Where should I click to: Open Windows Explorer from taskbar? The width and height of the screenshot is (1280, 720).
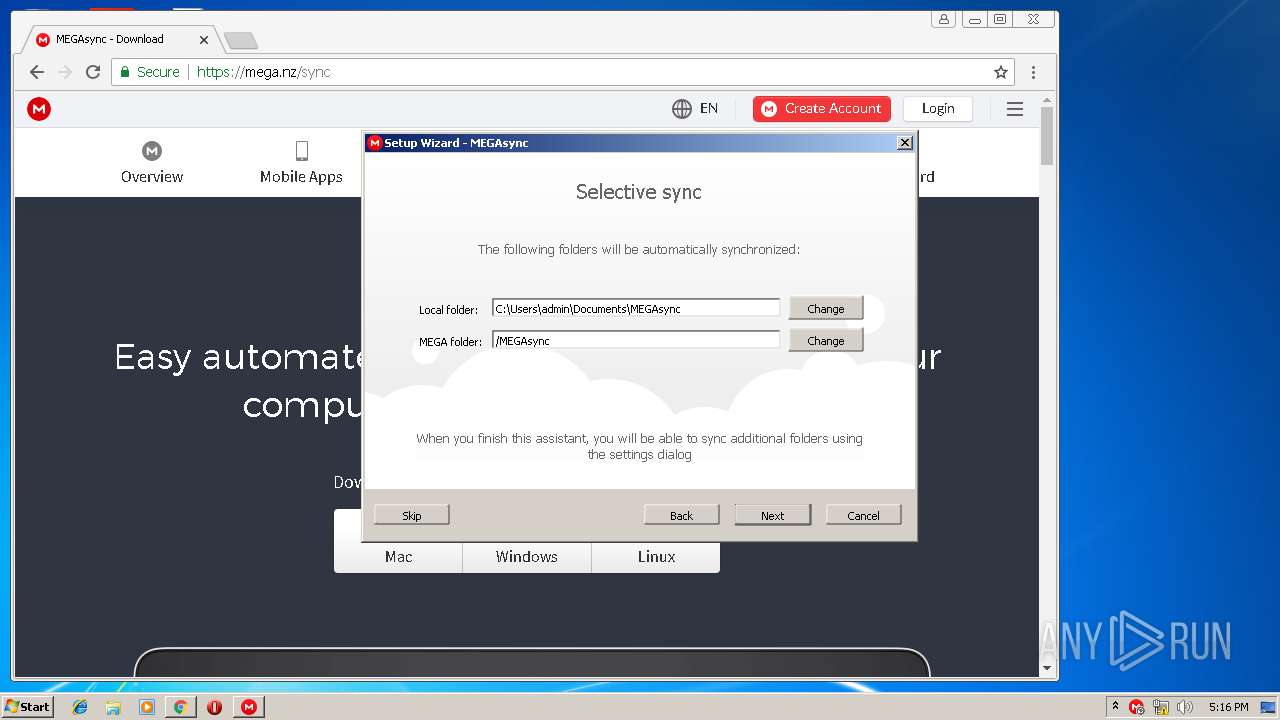click(113, 707)
